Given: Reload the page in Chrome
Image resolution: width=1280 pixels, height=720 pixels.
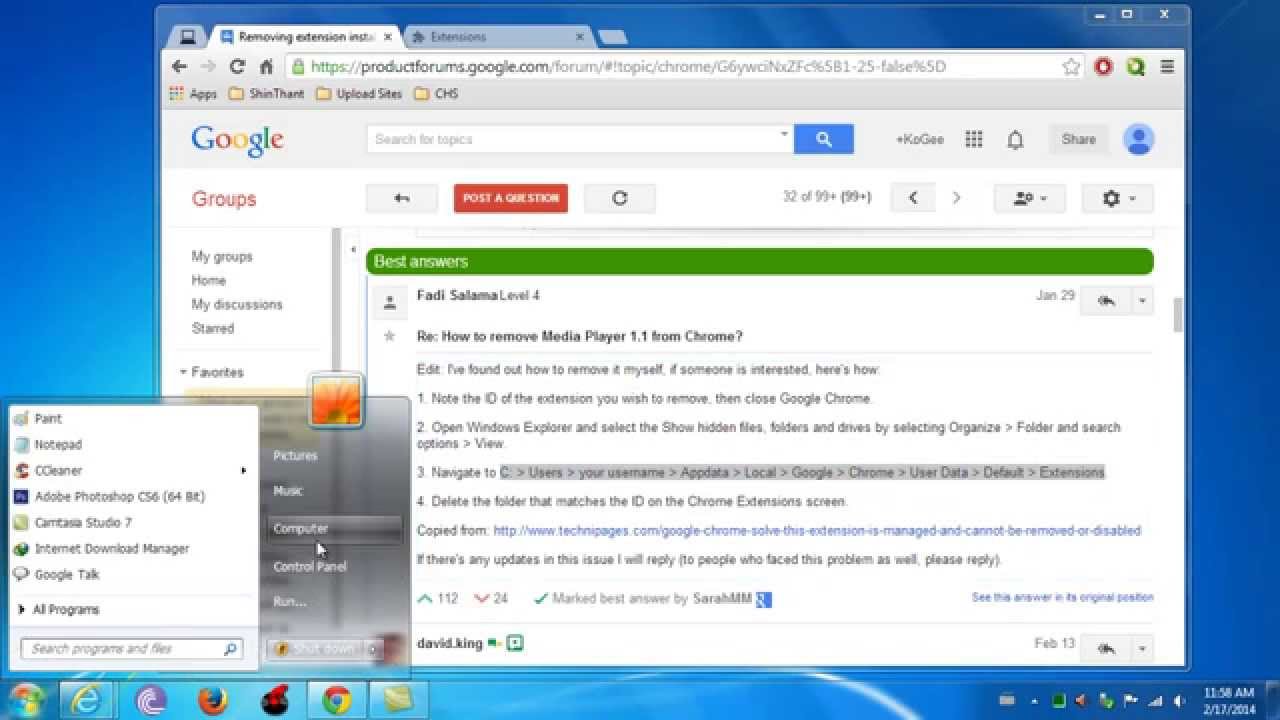Looking at the screenshot, I should pyautogui.click(x=237, y=67).
